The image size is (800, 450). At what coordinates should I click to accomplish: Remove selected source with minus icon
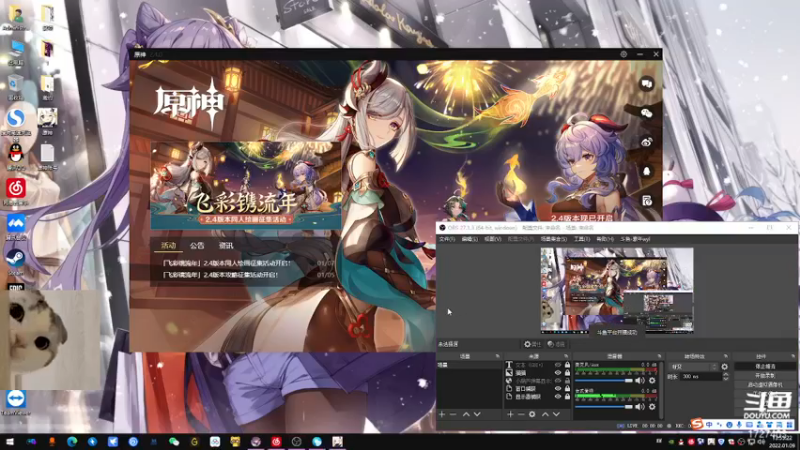tap(521, 414)
